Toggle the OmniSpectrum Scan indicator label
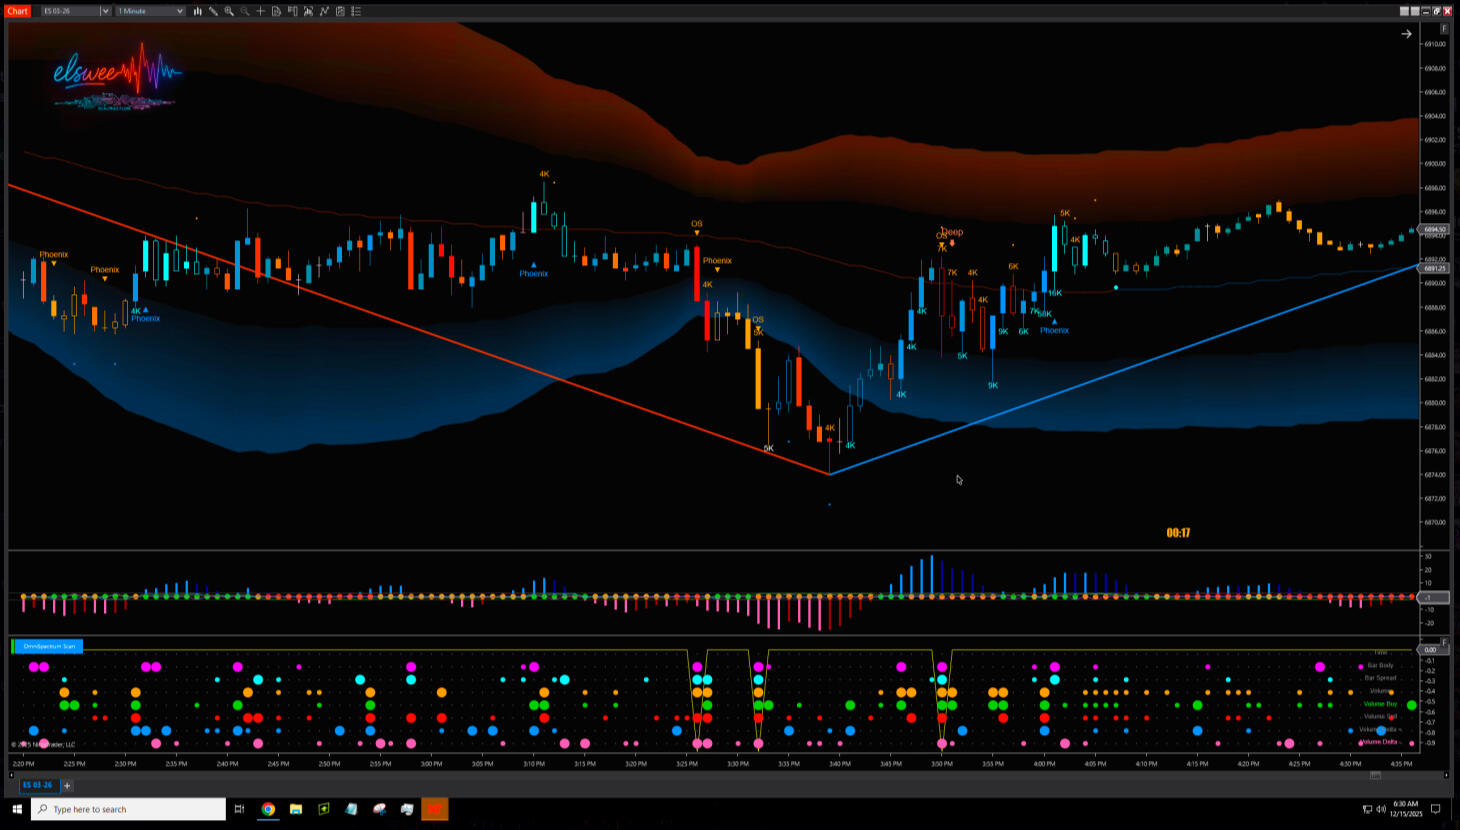 click(x=49, y=646)
